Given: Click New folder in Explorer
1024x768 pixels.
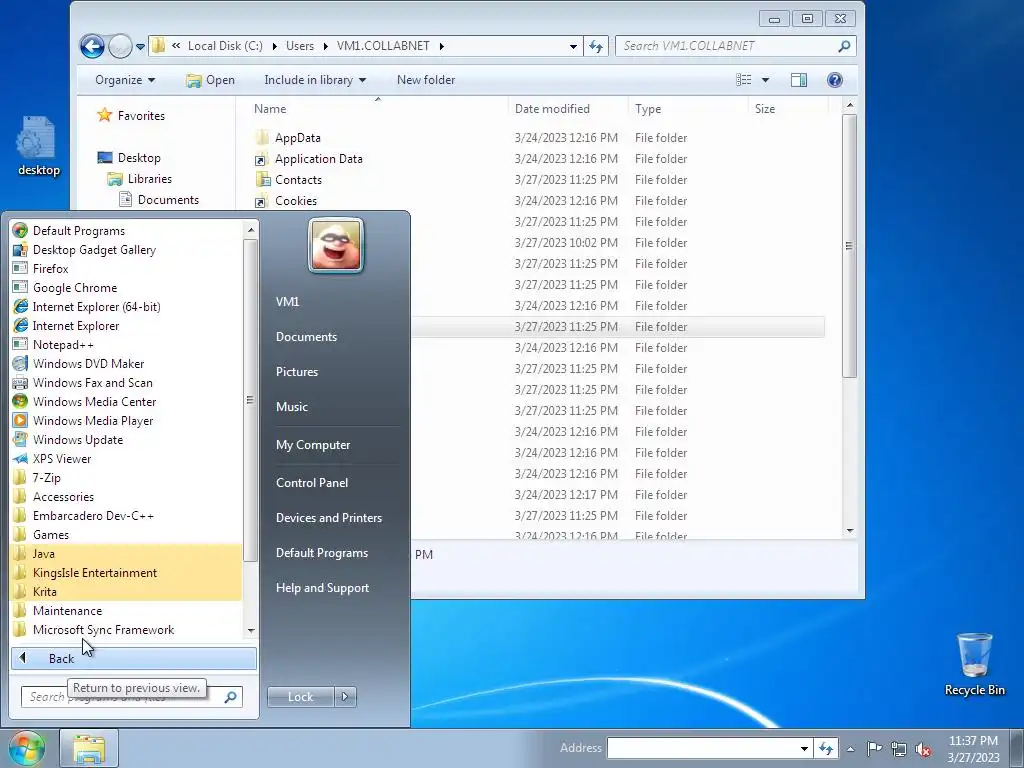Looking at the screenshot, I should tap(426, 80).
